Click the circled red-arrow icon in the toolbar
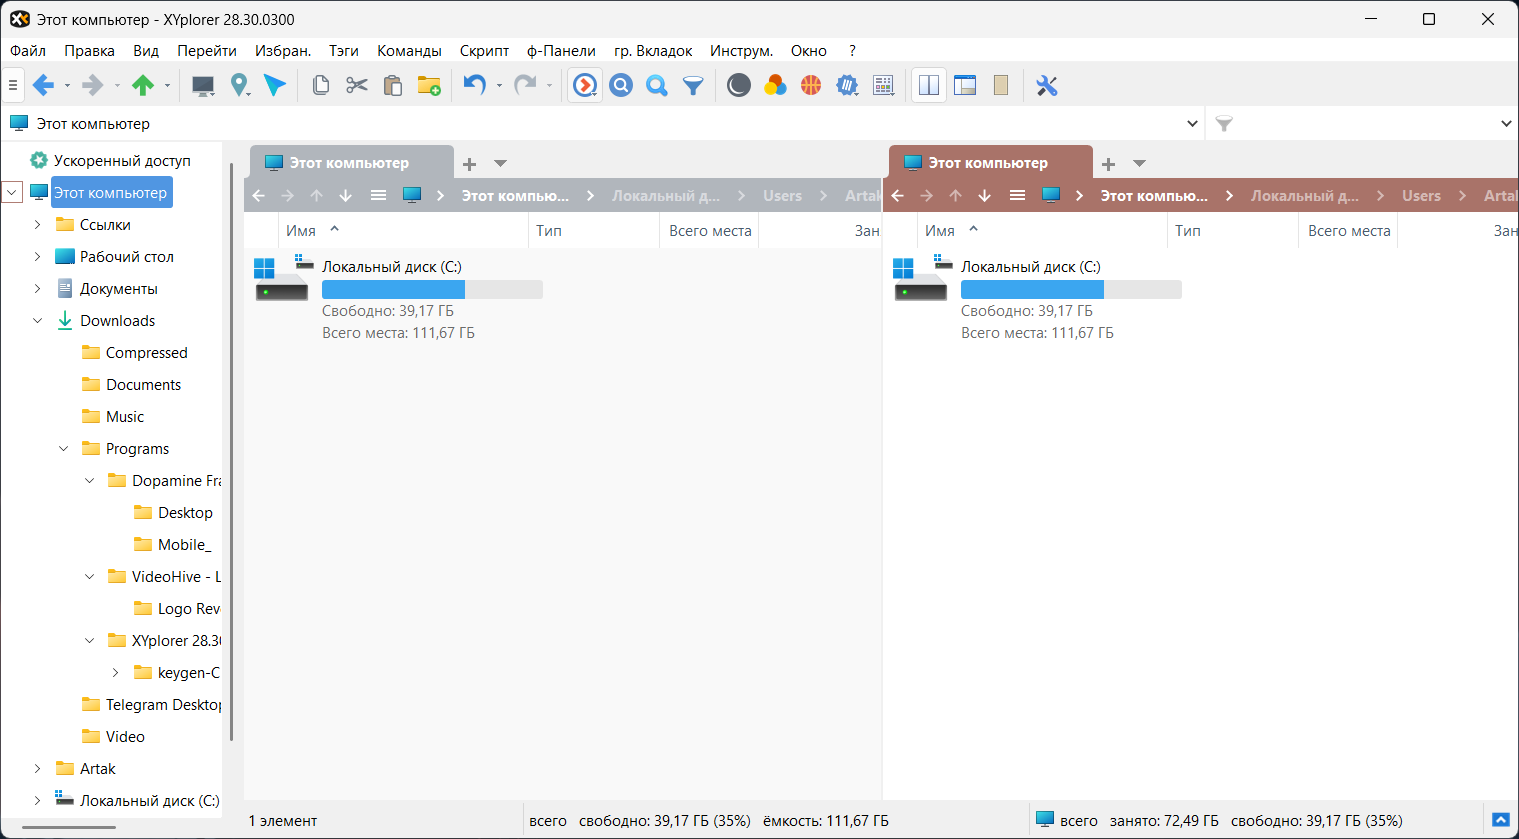 click(x=585, y=86)
